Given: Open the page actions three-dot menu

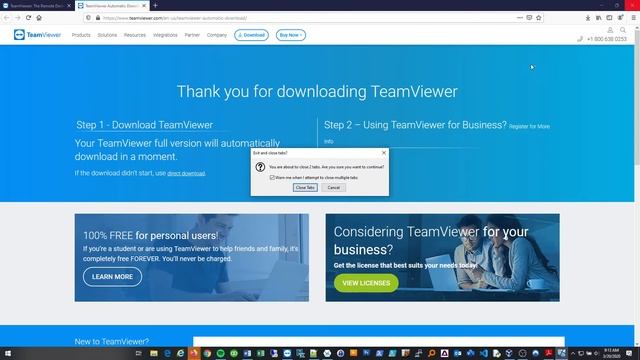Looking at the screenshot, I should click(519, 18).
